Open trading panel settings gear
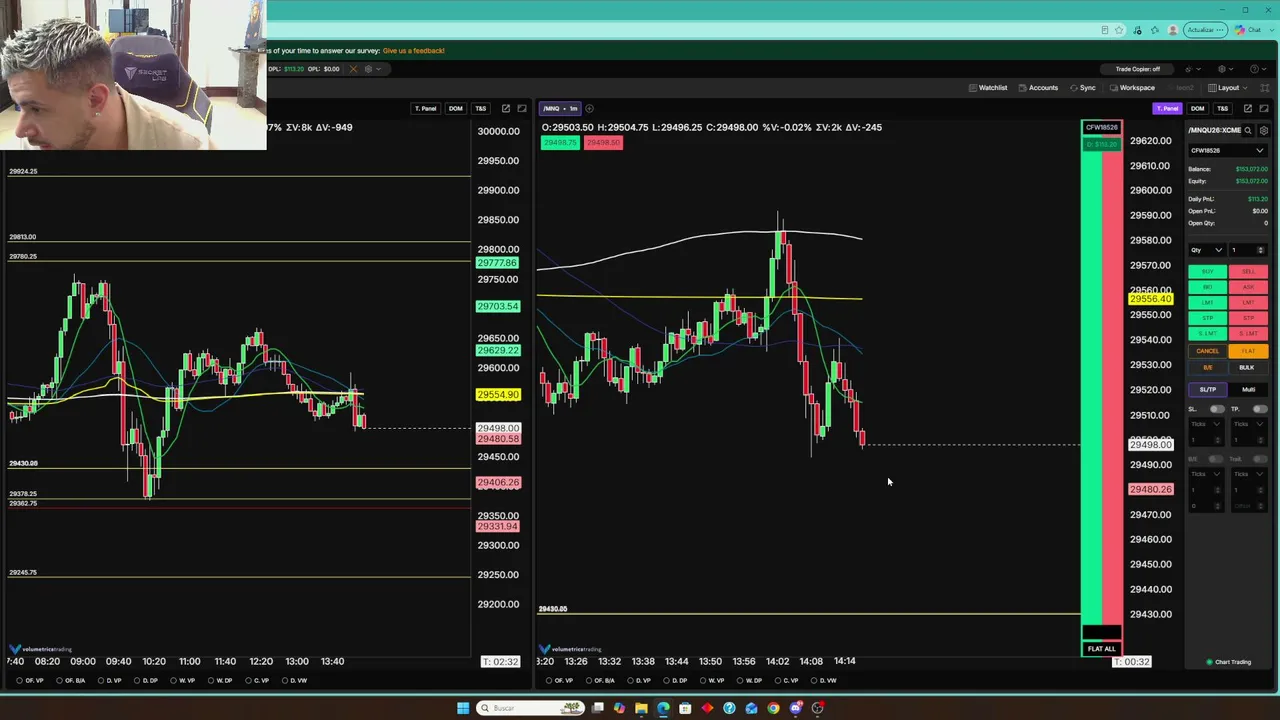1280x720 pixels. (x=1264, y=130)
